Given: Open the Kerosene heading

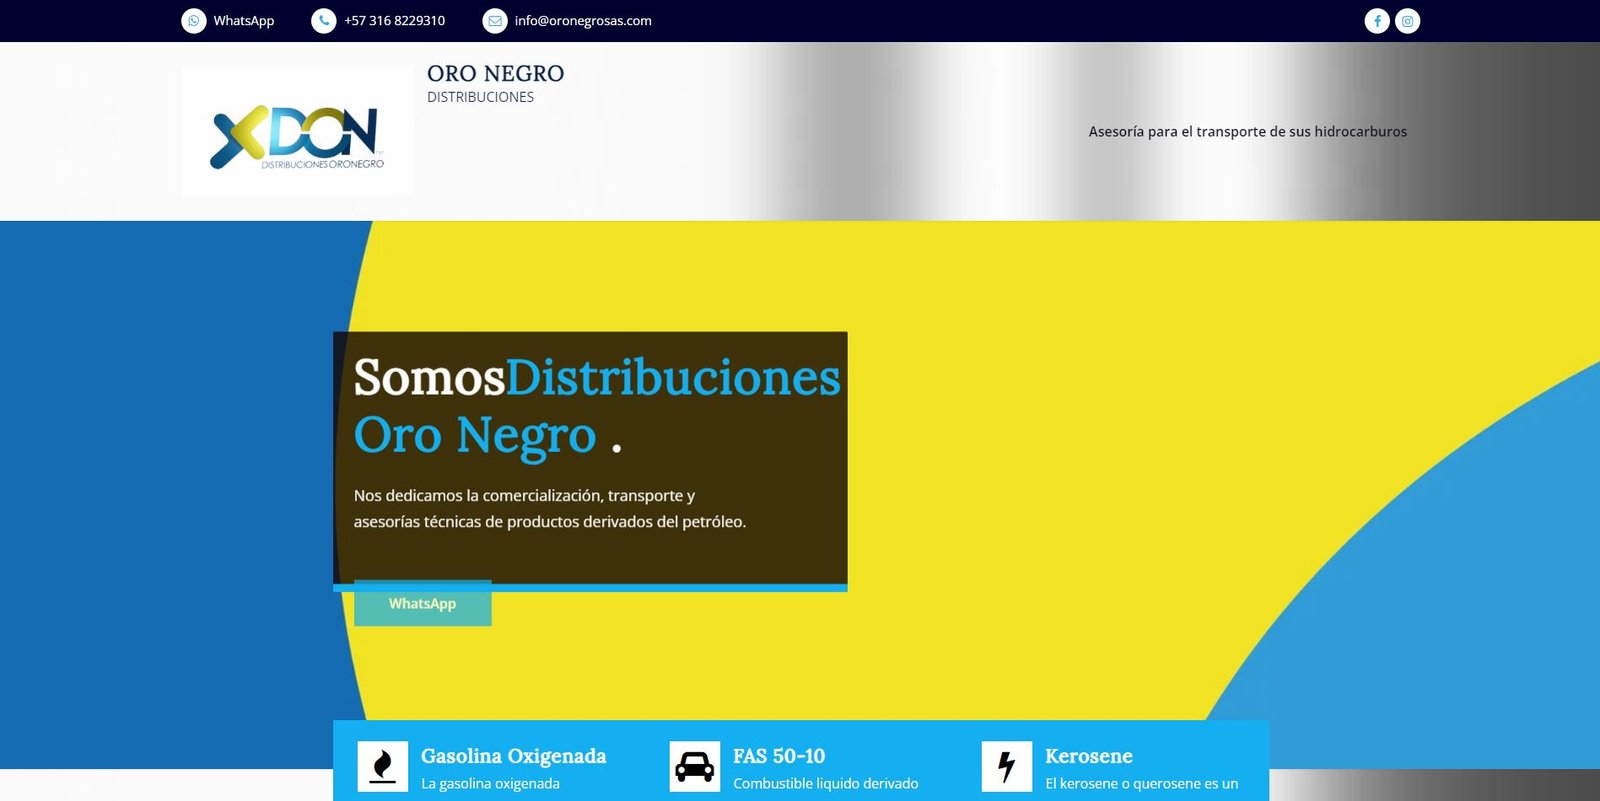Looking at the screenshot, I should point(1088,756).
